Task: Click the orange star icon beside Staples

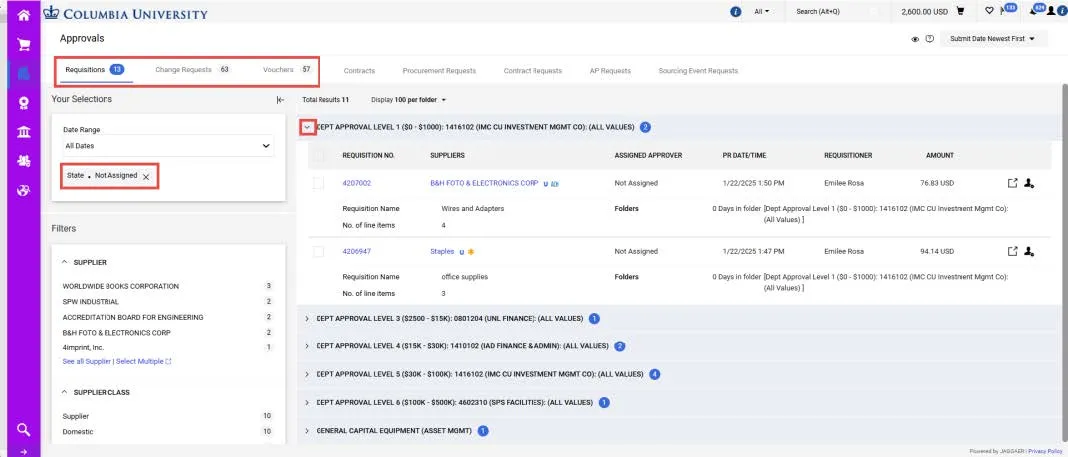Action: click(x=471, y=252)
